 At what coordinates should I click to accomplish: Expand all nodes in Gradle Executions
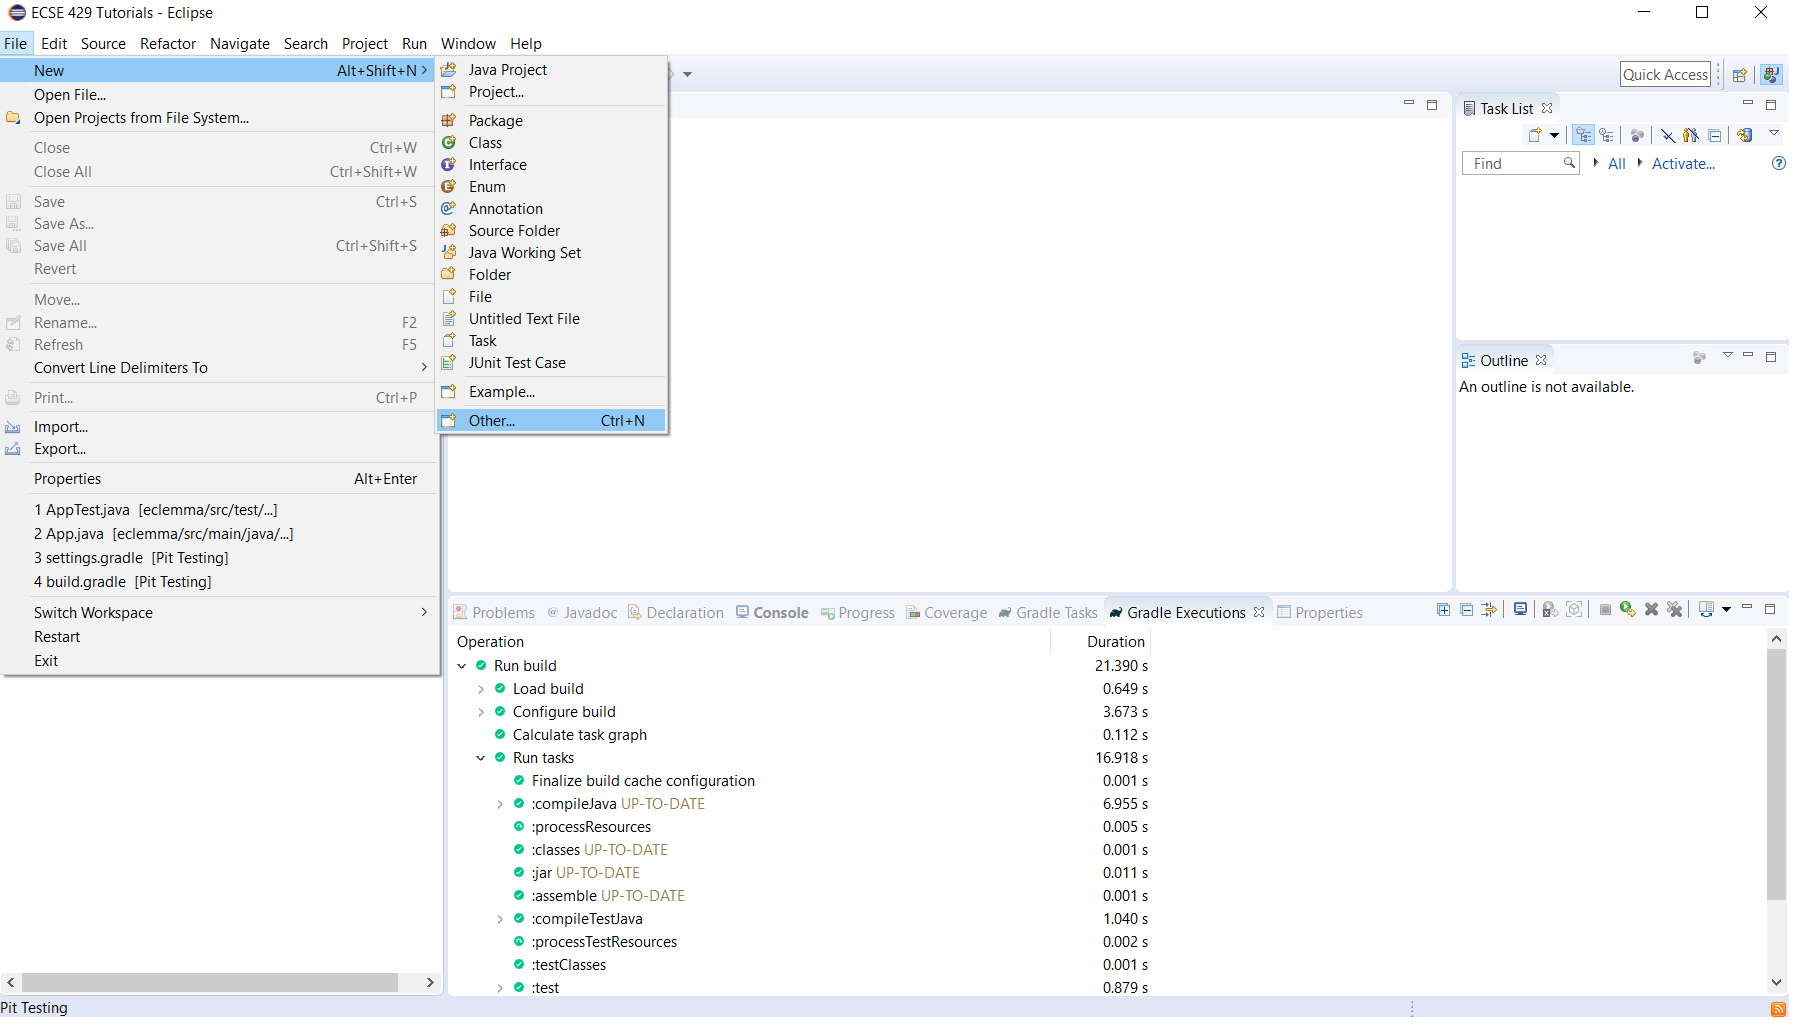coord(1443,610)
